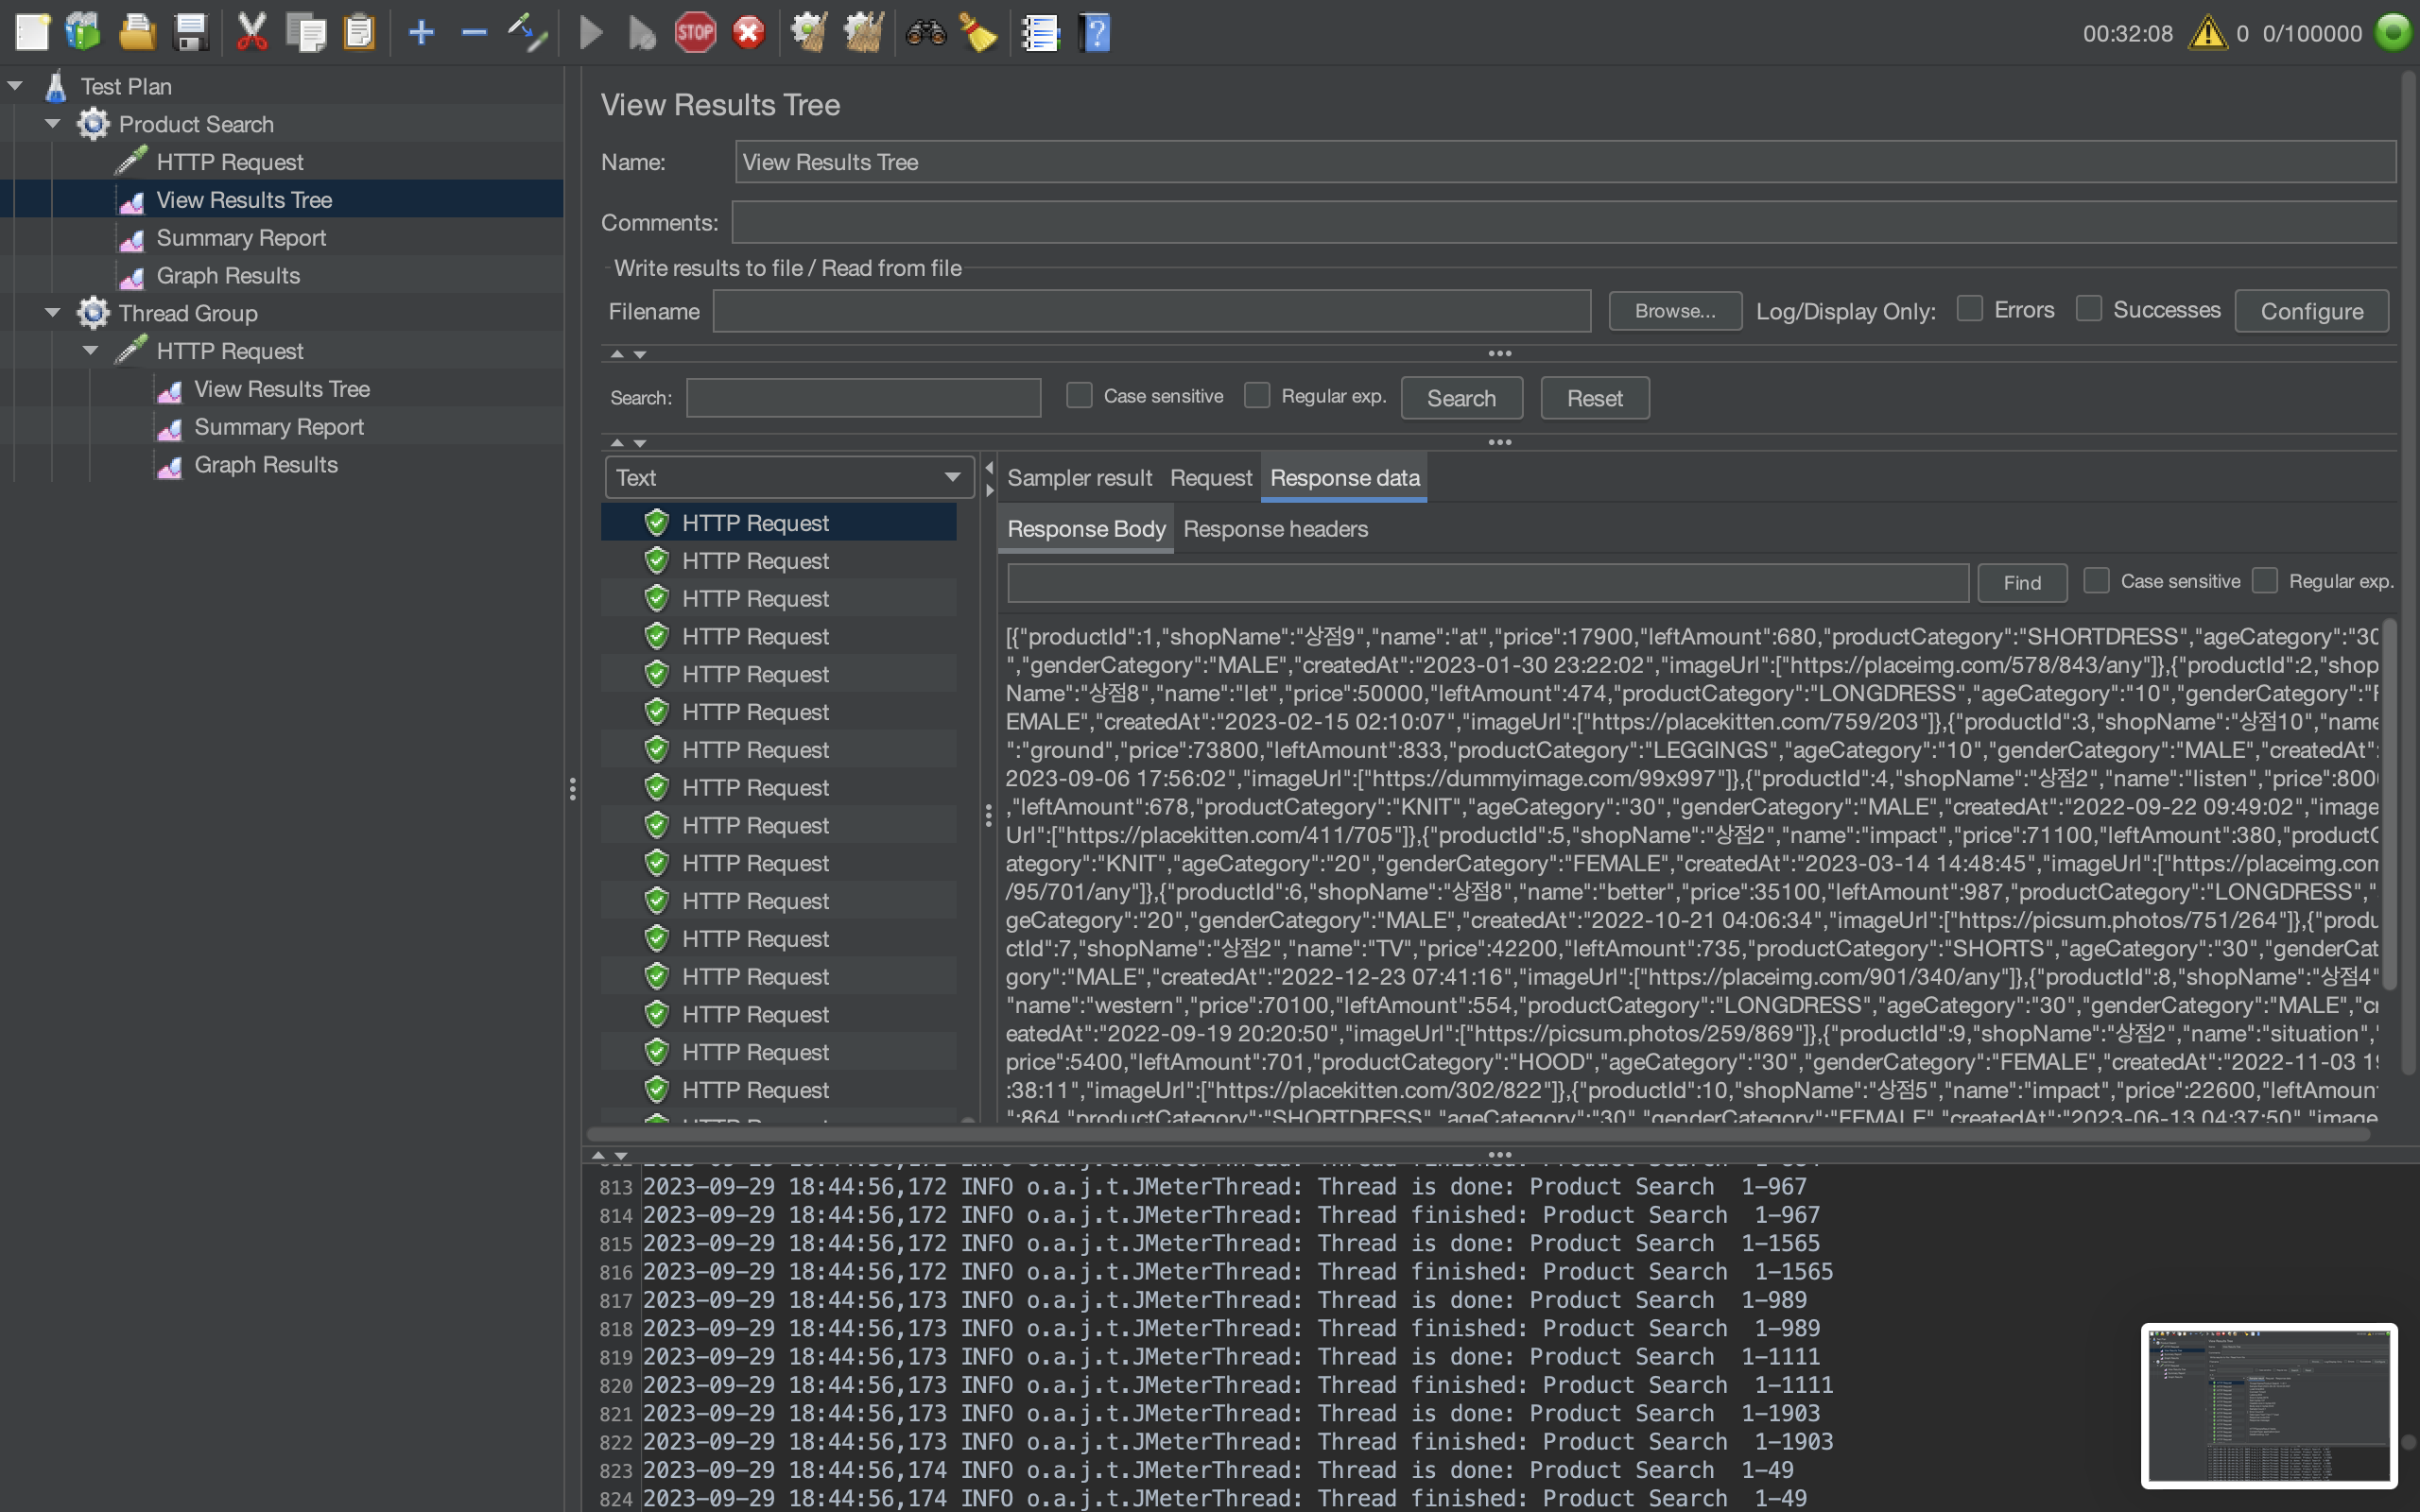Click the Save test plan disk icon
The height and width of the screenshot is (1512, 2420).
point(190,33)
